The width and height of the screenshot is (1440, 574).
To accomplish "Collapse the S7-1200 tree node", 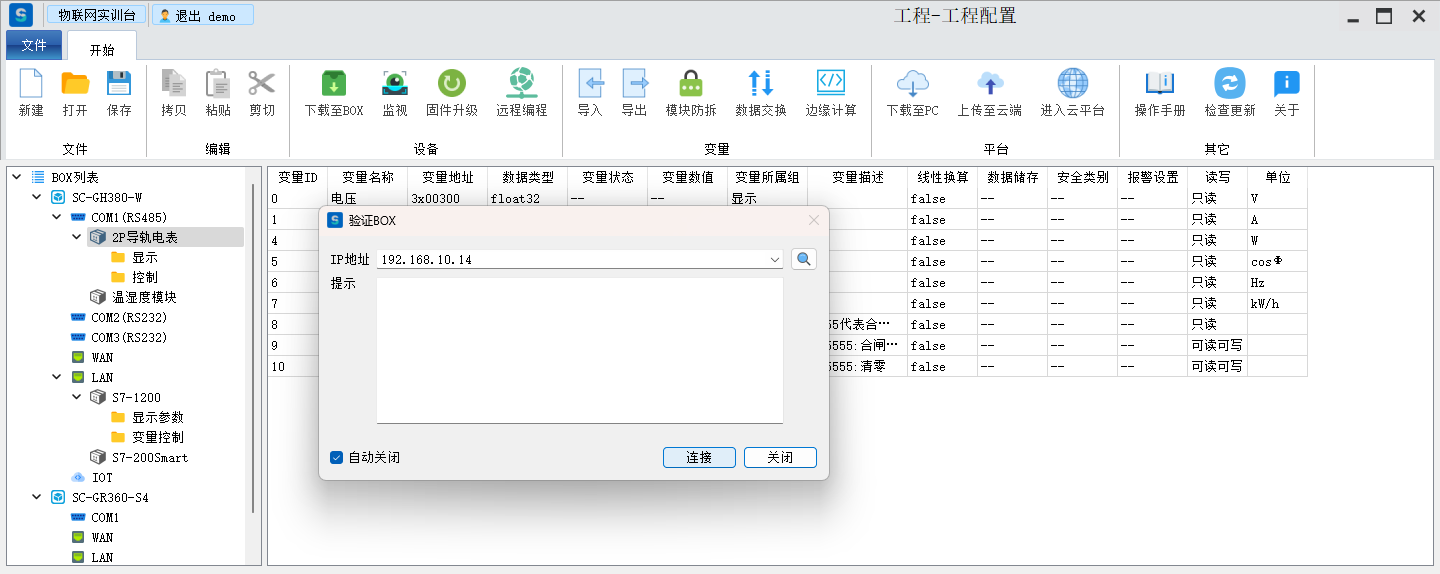I will click(x=77, y=397).
